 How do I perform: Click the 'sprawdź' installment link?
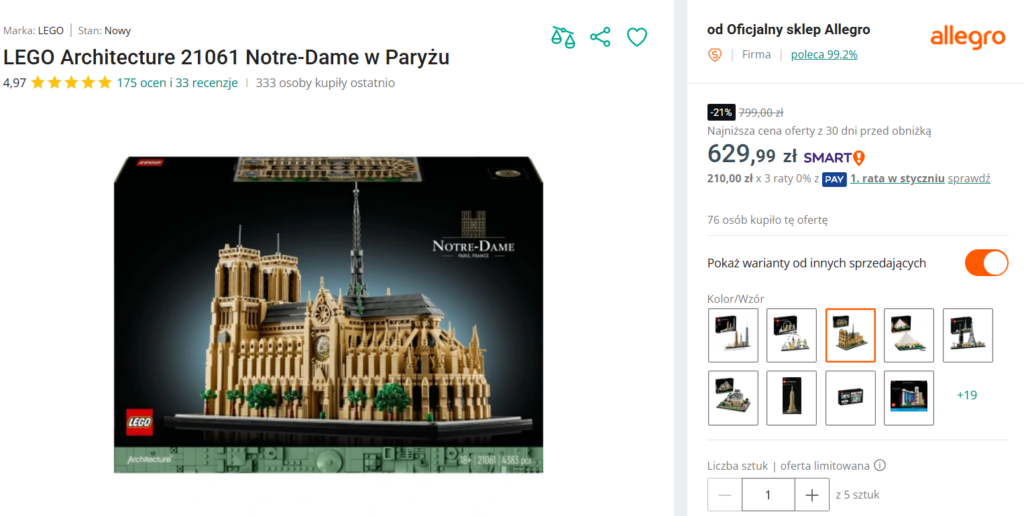pyautogui.click(x=969, y=179)
